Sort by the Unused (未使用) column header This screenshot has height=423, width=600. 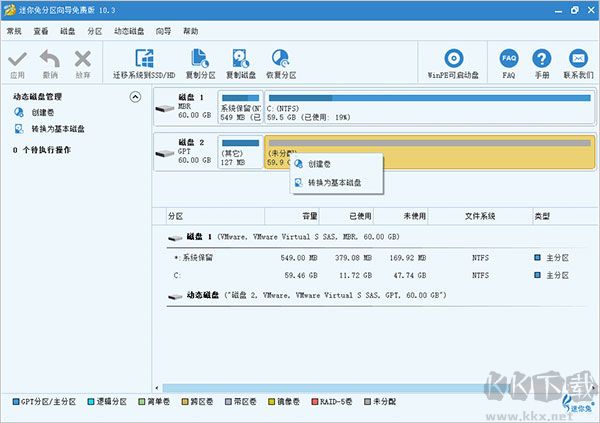[401, 216]
